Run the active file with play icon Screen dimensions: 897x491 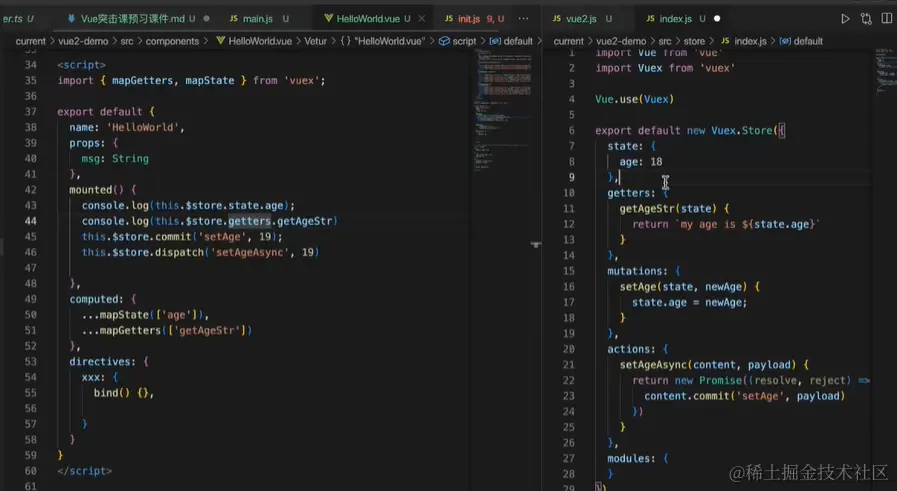click(845, 19)
